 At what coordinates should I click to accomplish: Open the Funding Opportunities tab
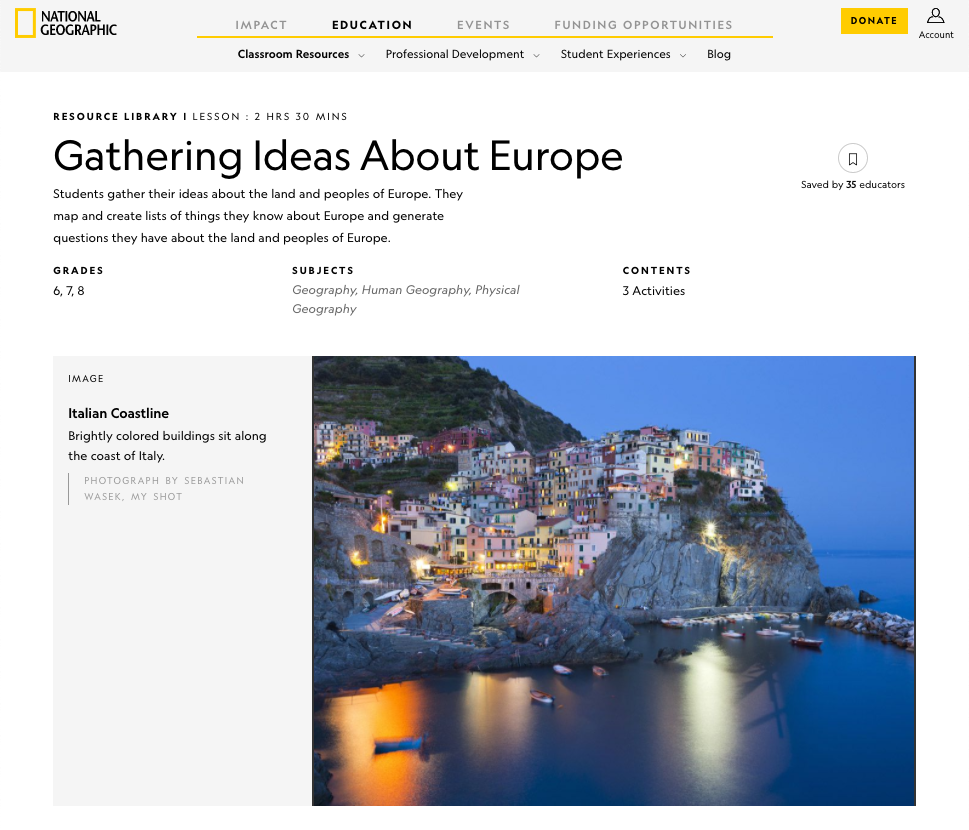pyautogui.click(x=643, y=25)
